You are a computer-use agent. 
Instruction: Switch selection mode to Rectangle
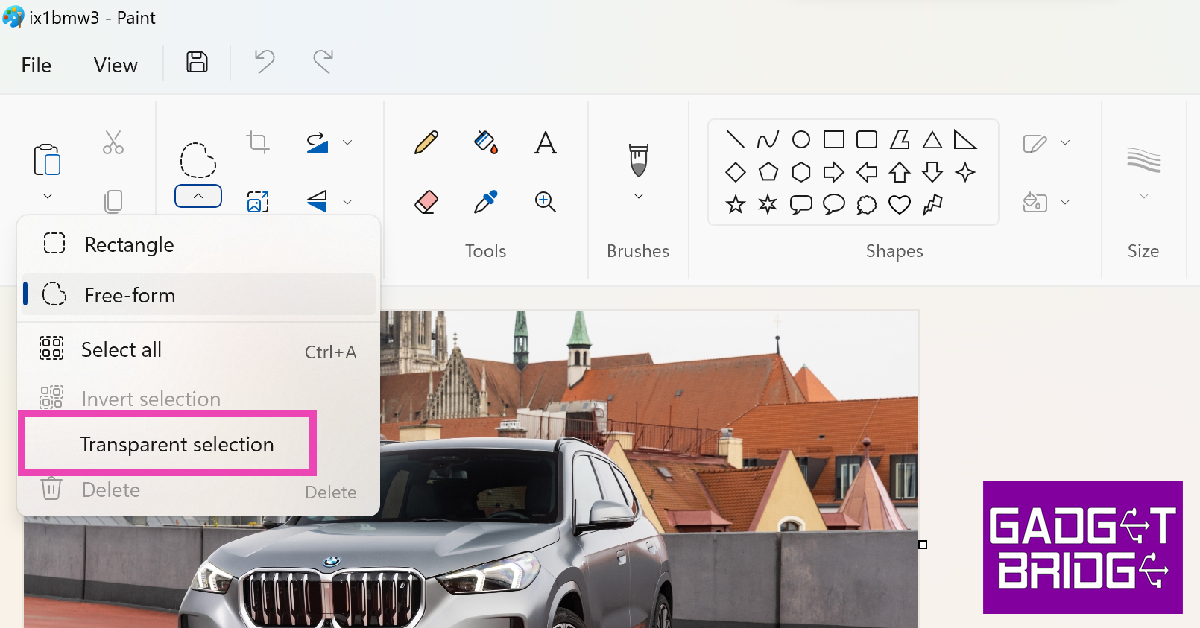point(130,243)
